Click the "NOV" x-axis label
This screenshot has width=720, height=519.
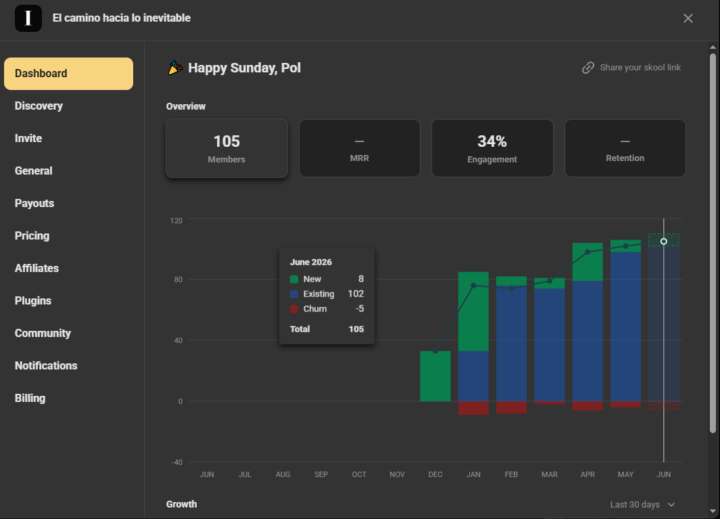pos(397,474)
